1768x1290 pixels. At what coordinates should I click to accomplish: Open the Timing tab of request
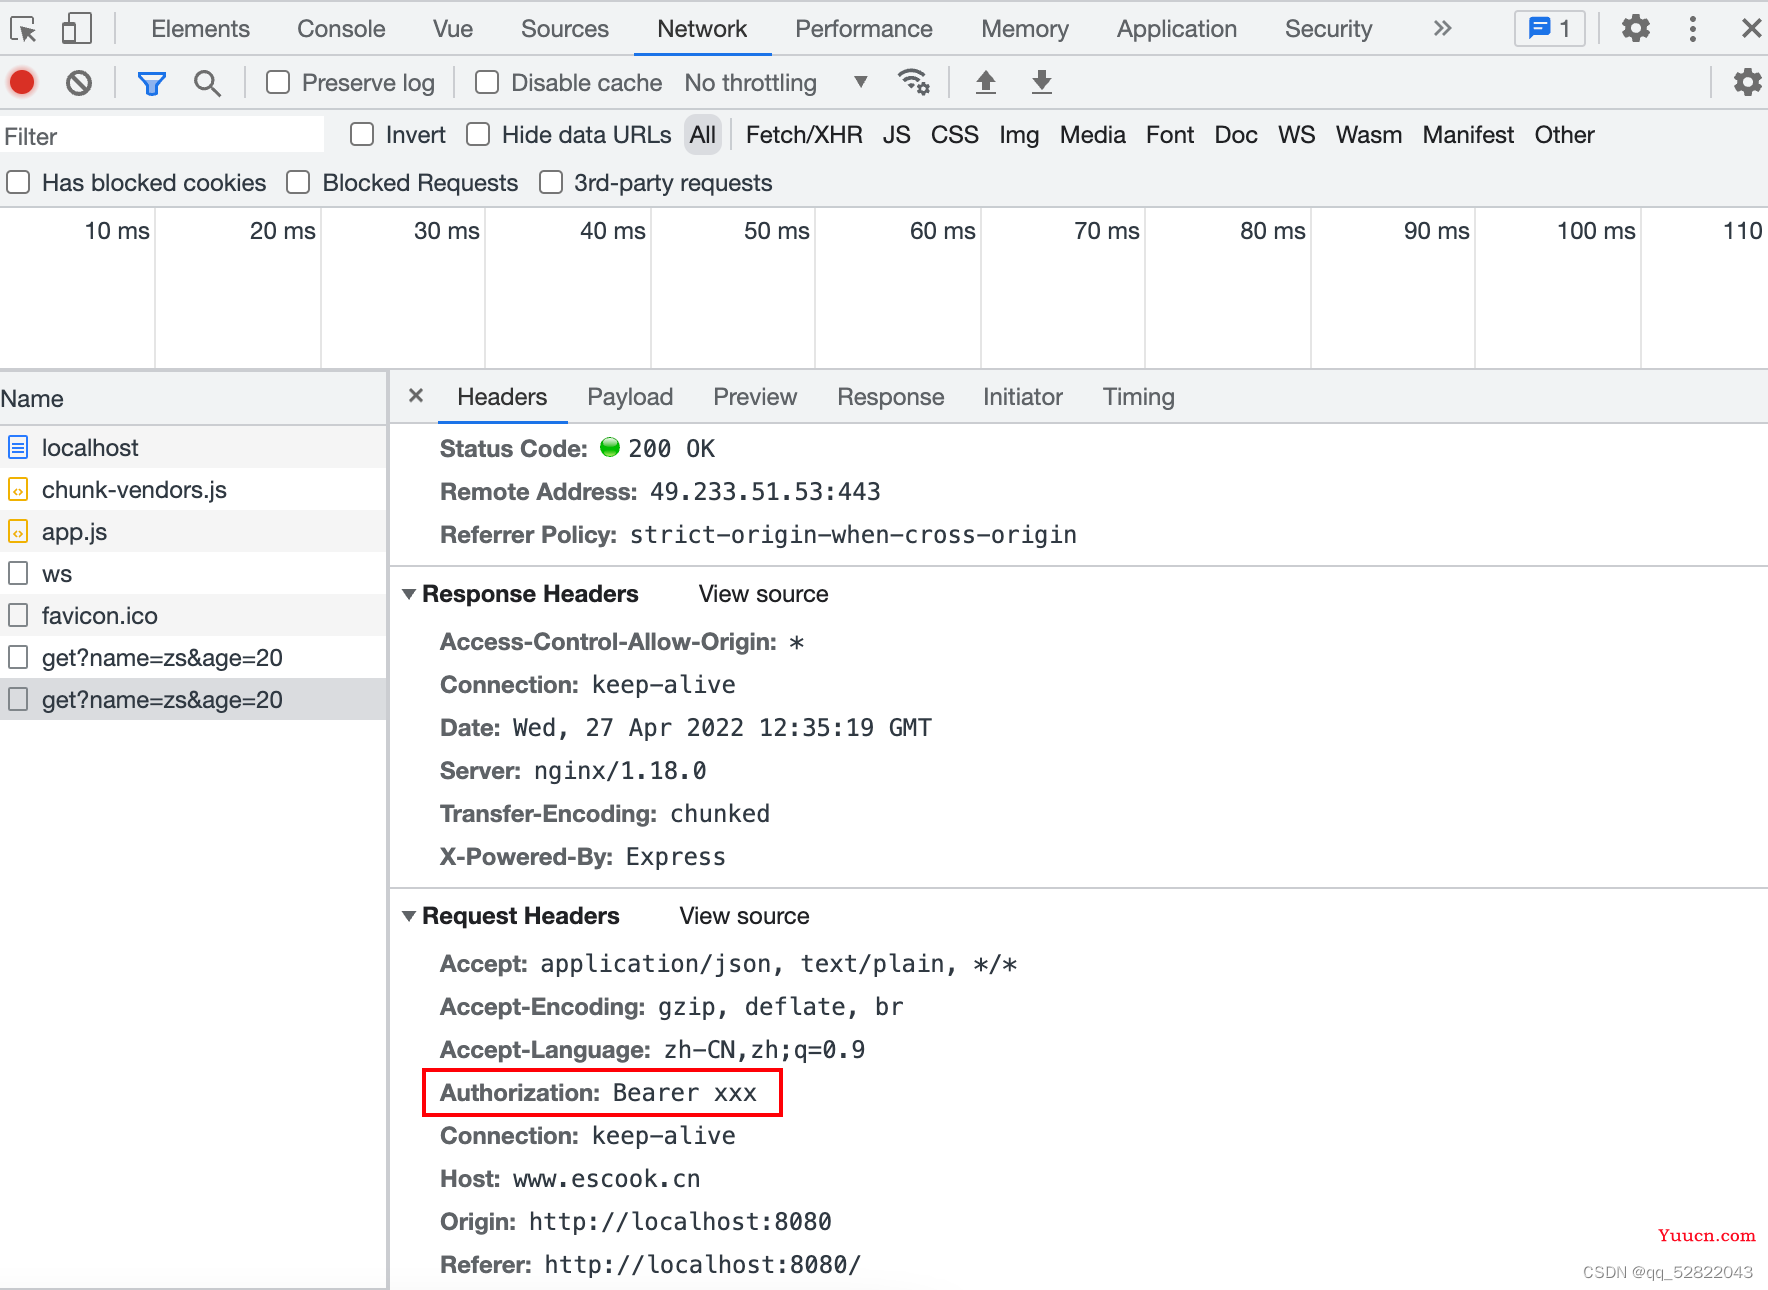coord(1139,397)
